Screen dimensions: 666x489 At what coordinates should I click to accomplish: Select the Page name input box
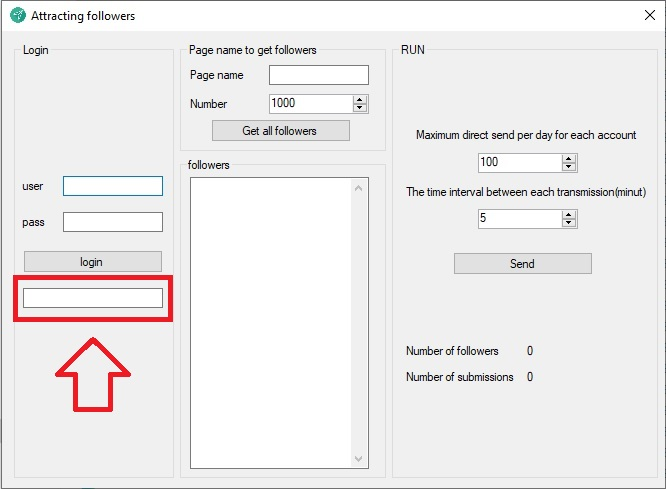(x=318, y=75)
